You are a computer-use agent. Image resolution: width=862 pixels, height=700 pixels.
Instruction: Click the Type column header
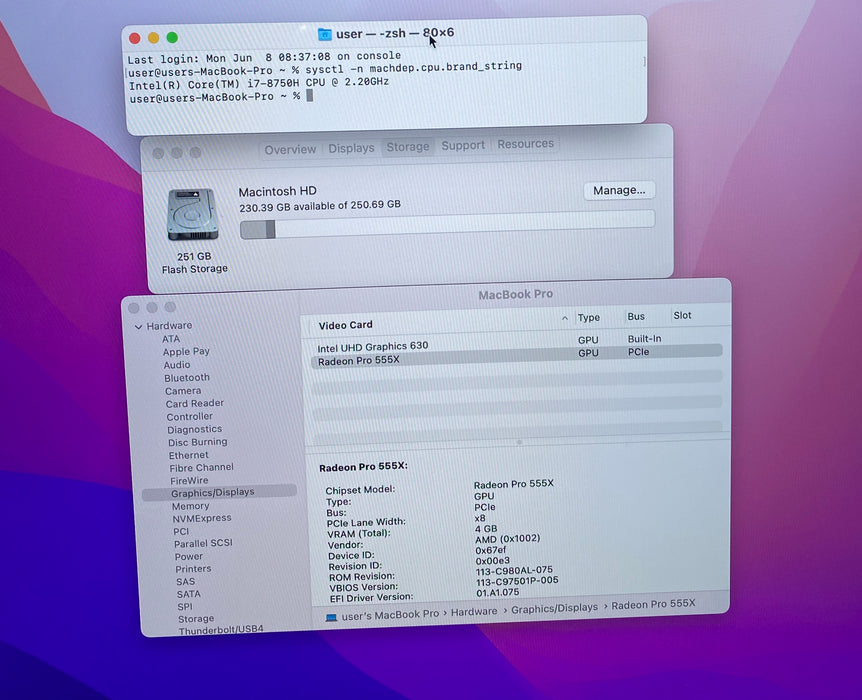tap(588, 318)
